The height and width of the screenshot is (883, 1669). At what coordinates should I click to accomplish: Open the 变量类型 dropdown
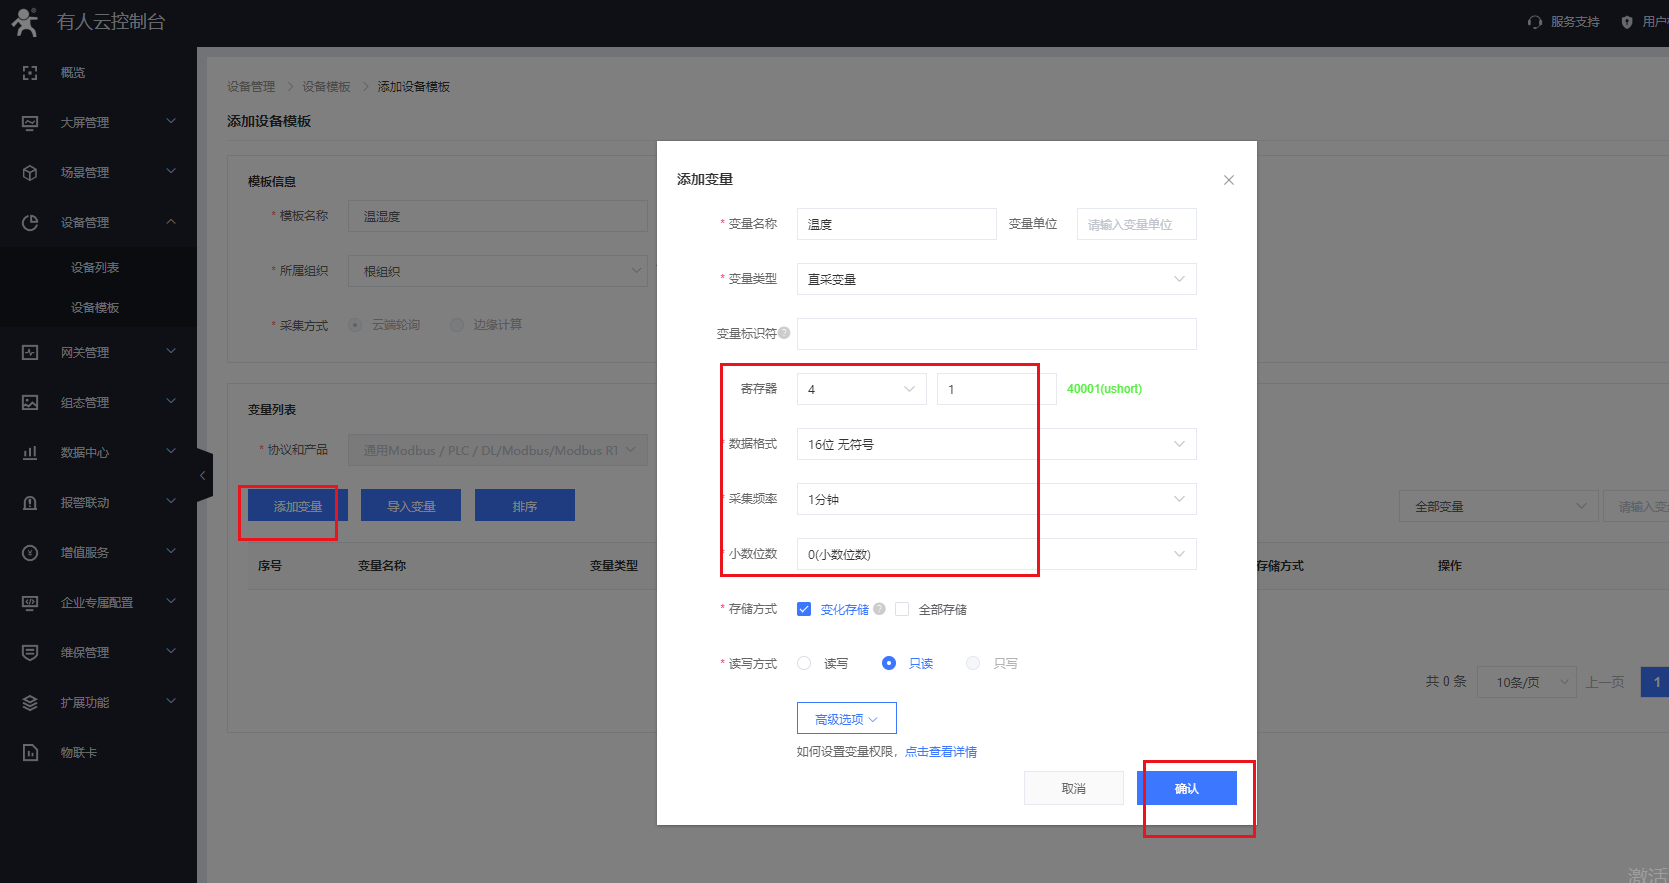coord(996,279)
